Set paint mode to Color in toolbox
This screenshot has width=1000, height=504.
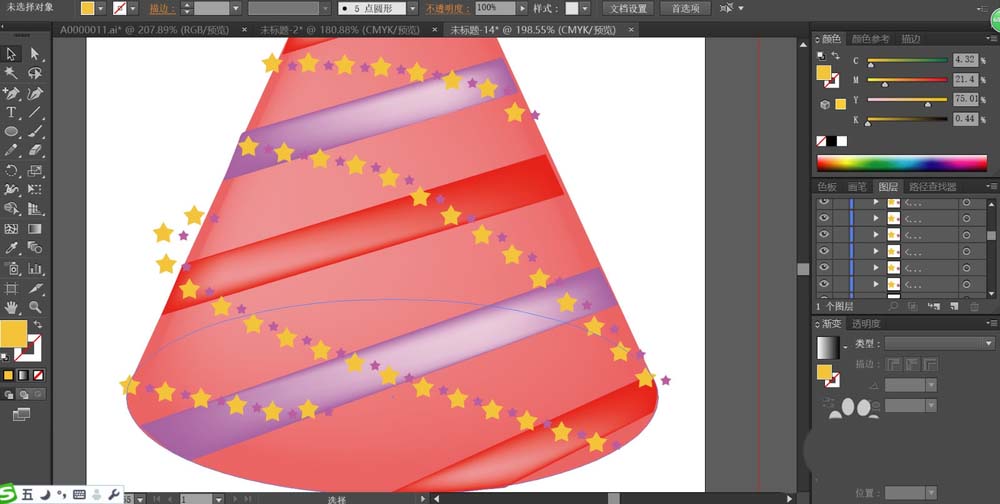8,375
